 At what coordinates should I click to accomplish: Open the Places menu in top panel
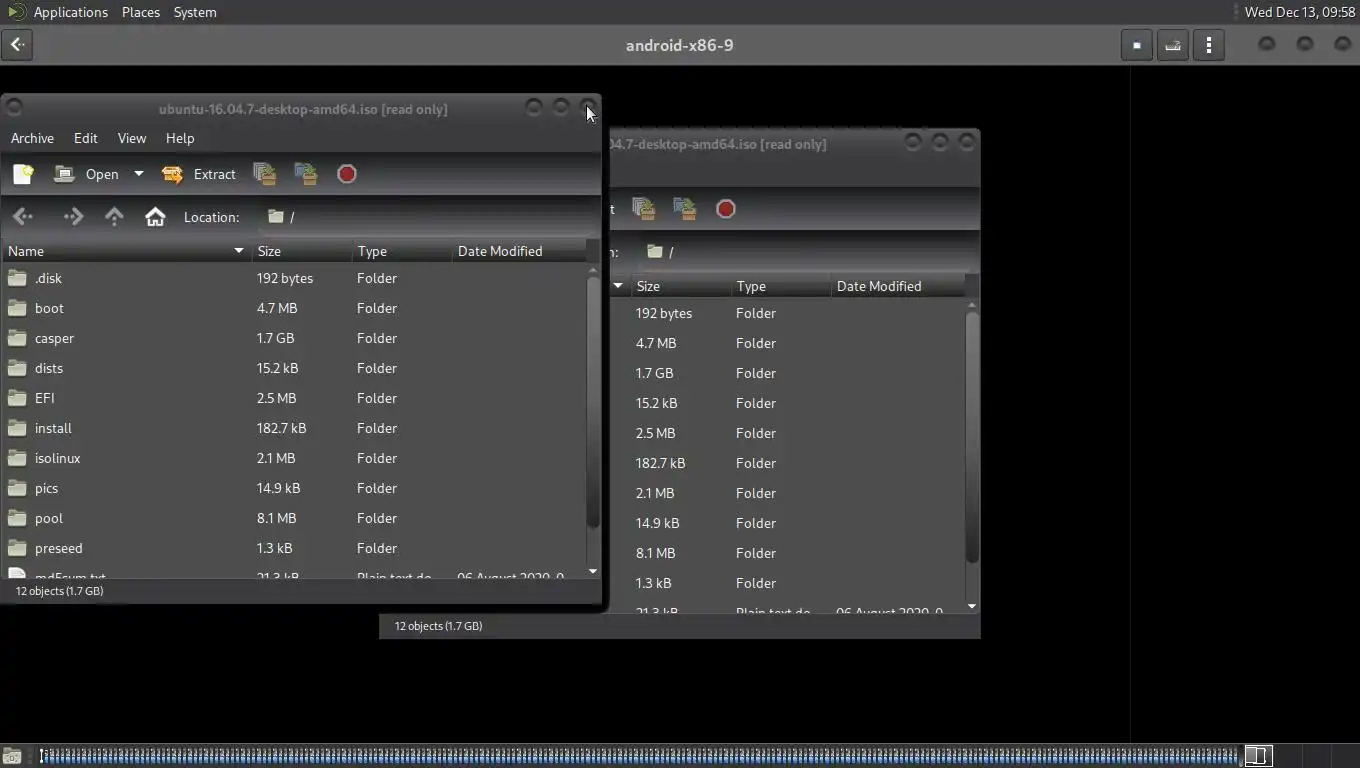tap(141, 12)
